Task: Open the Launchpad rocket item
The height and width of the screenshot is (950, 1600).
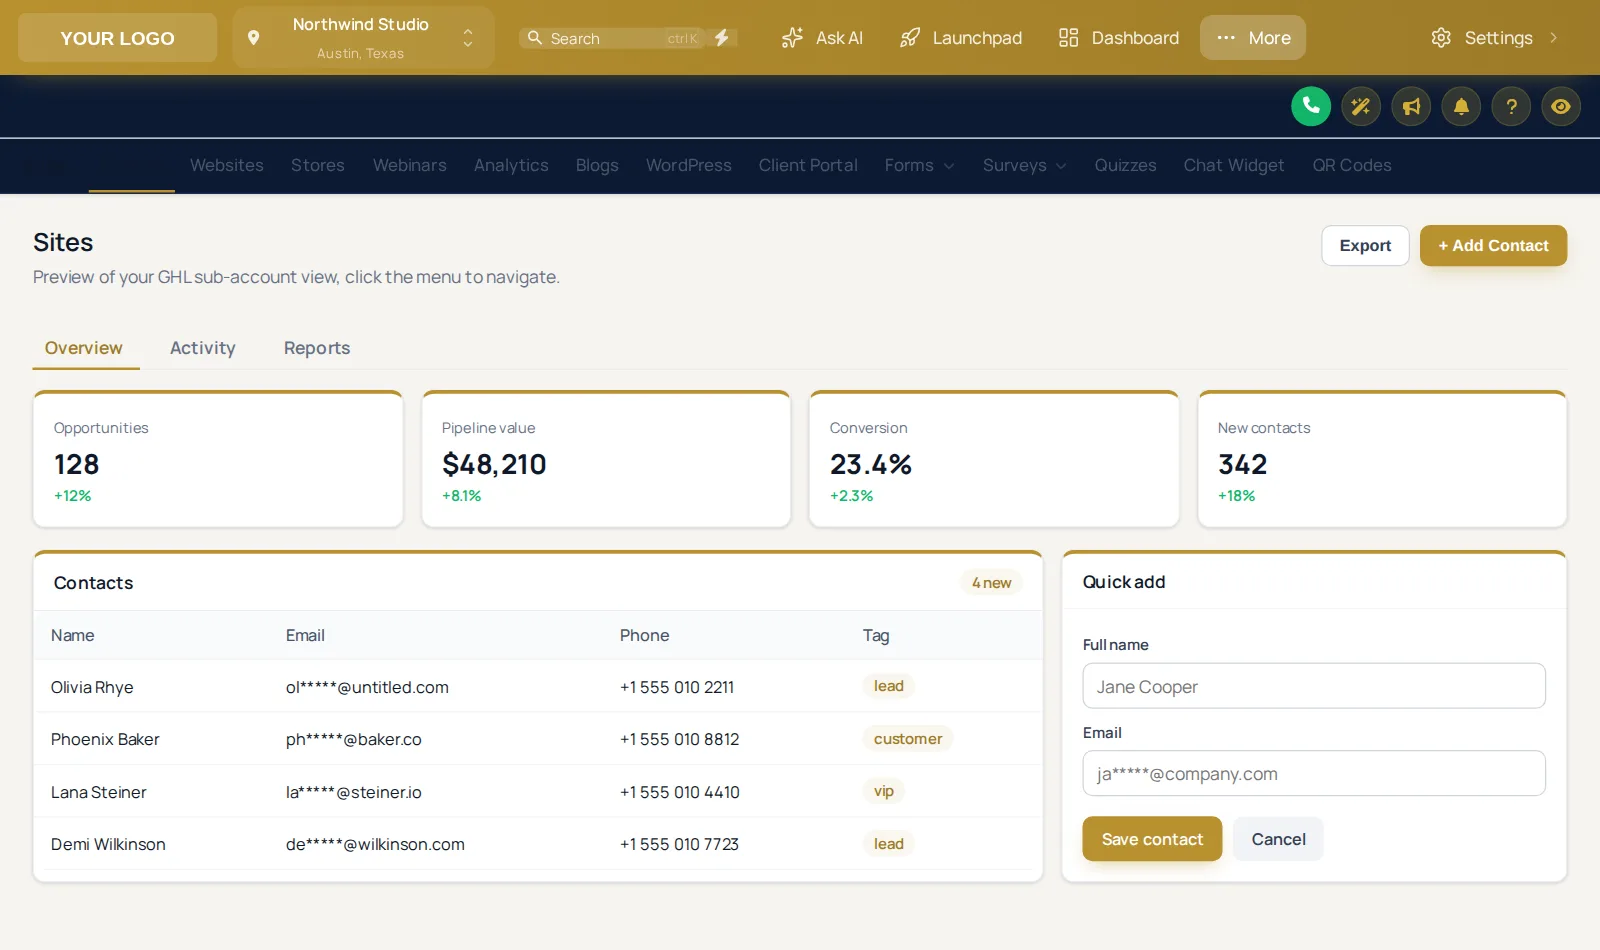Action: coord(961,38)
